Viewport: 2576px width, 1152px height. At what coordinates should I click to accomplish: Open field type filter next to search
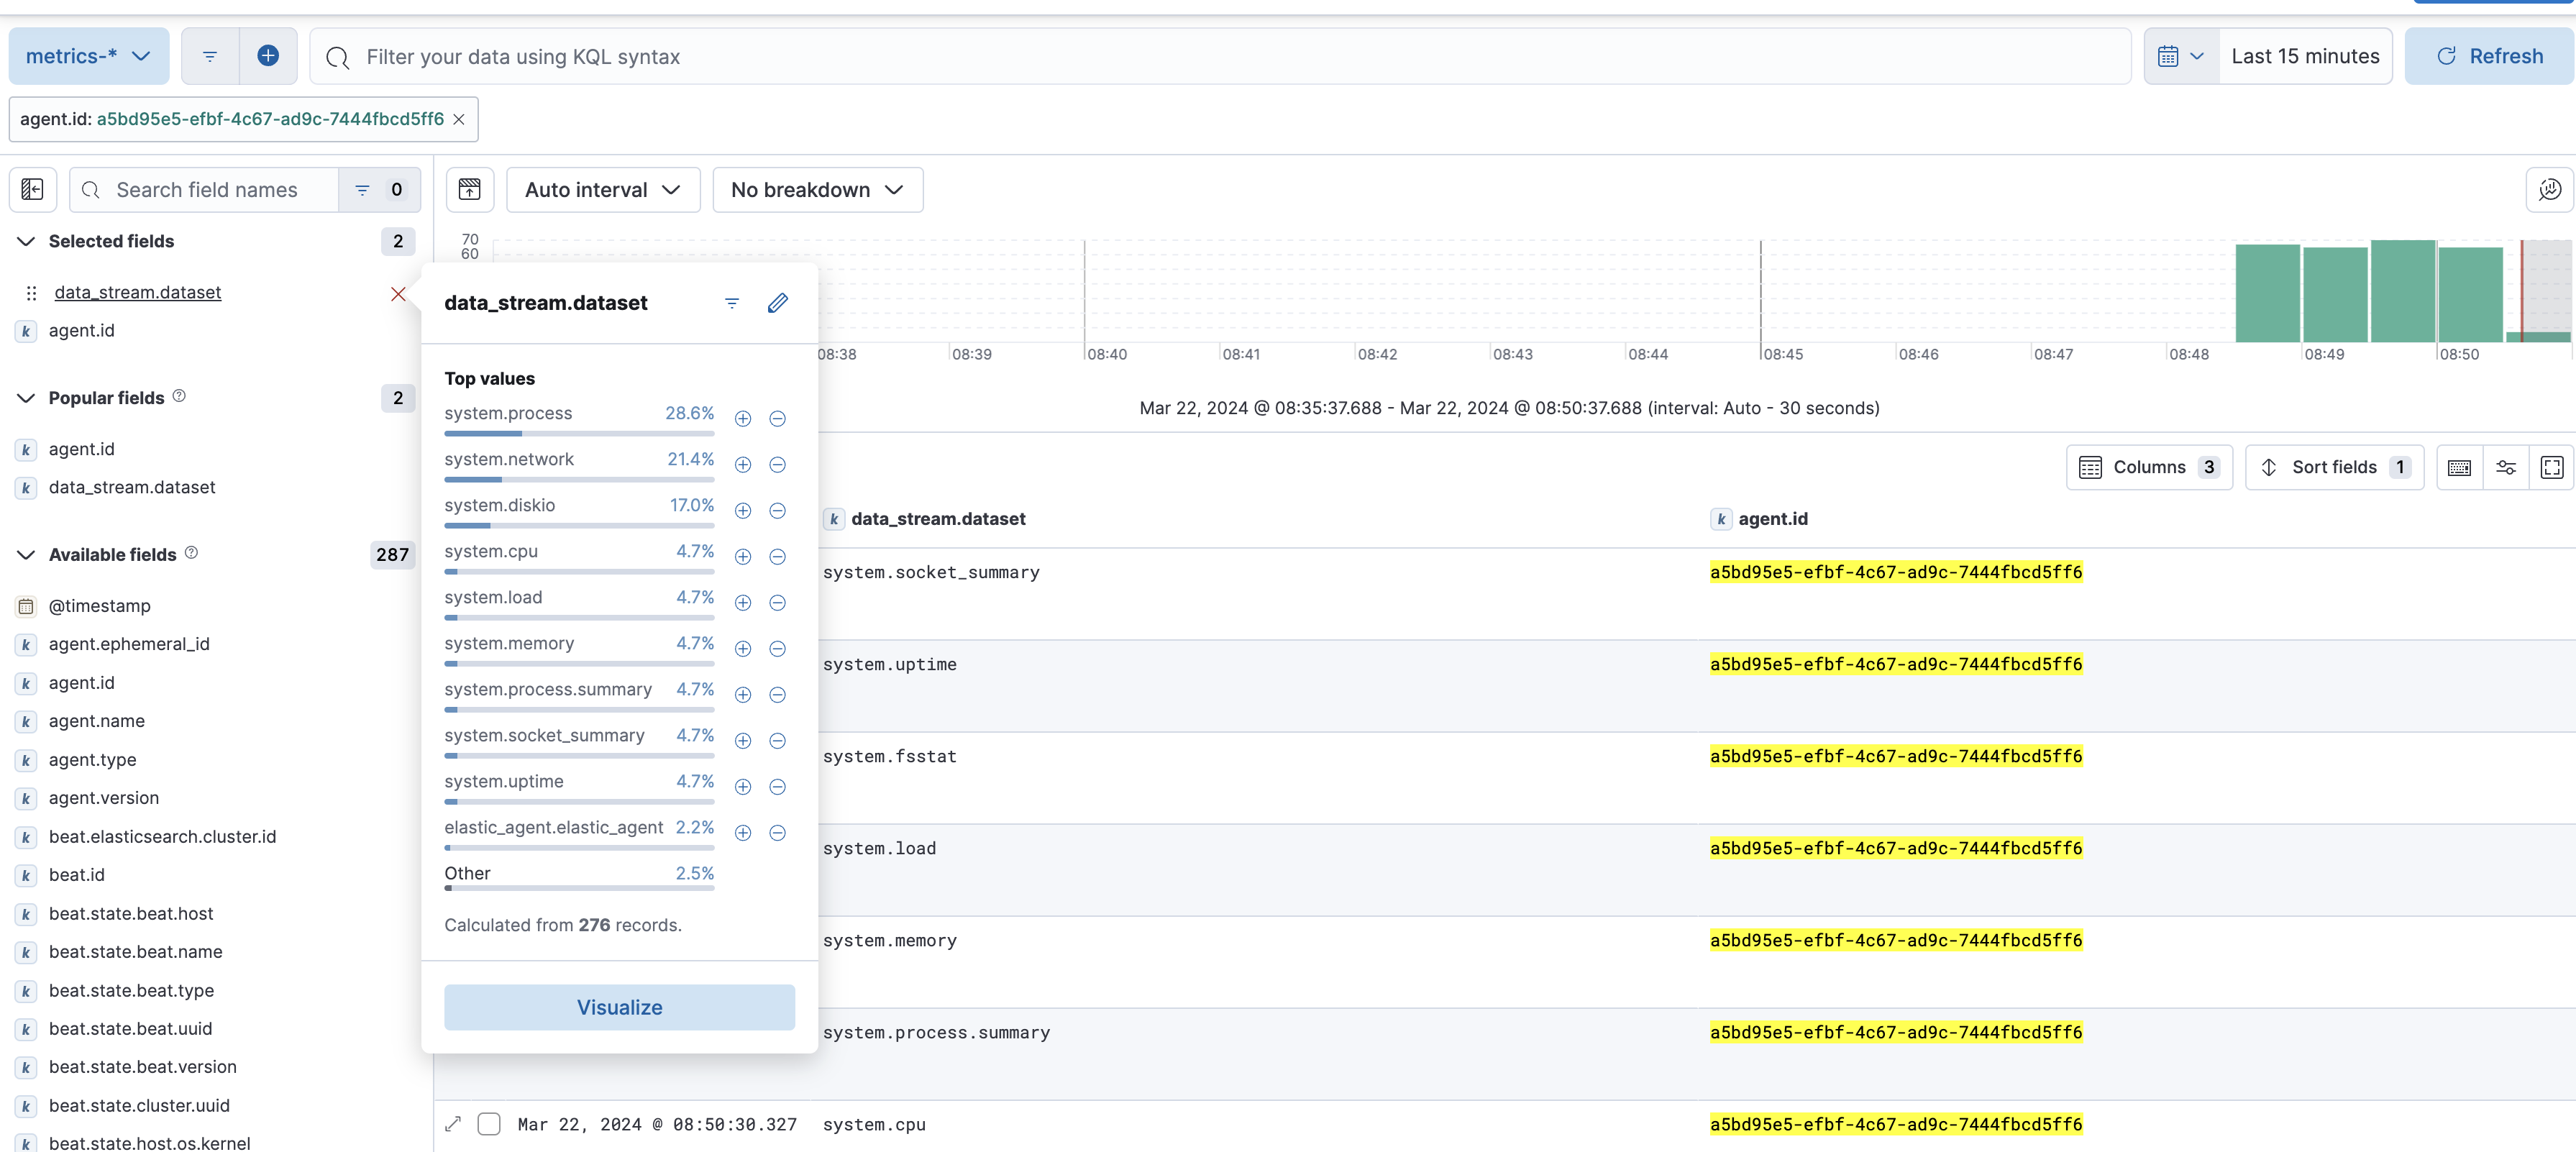click(x=379, y=189)
